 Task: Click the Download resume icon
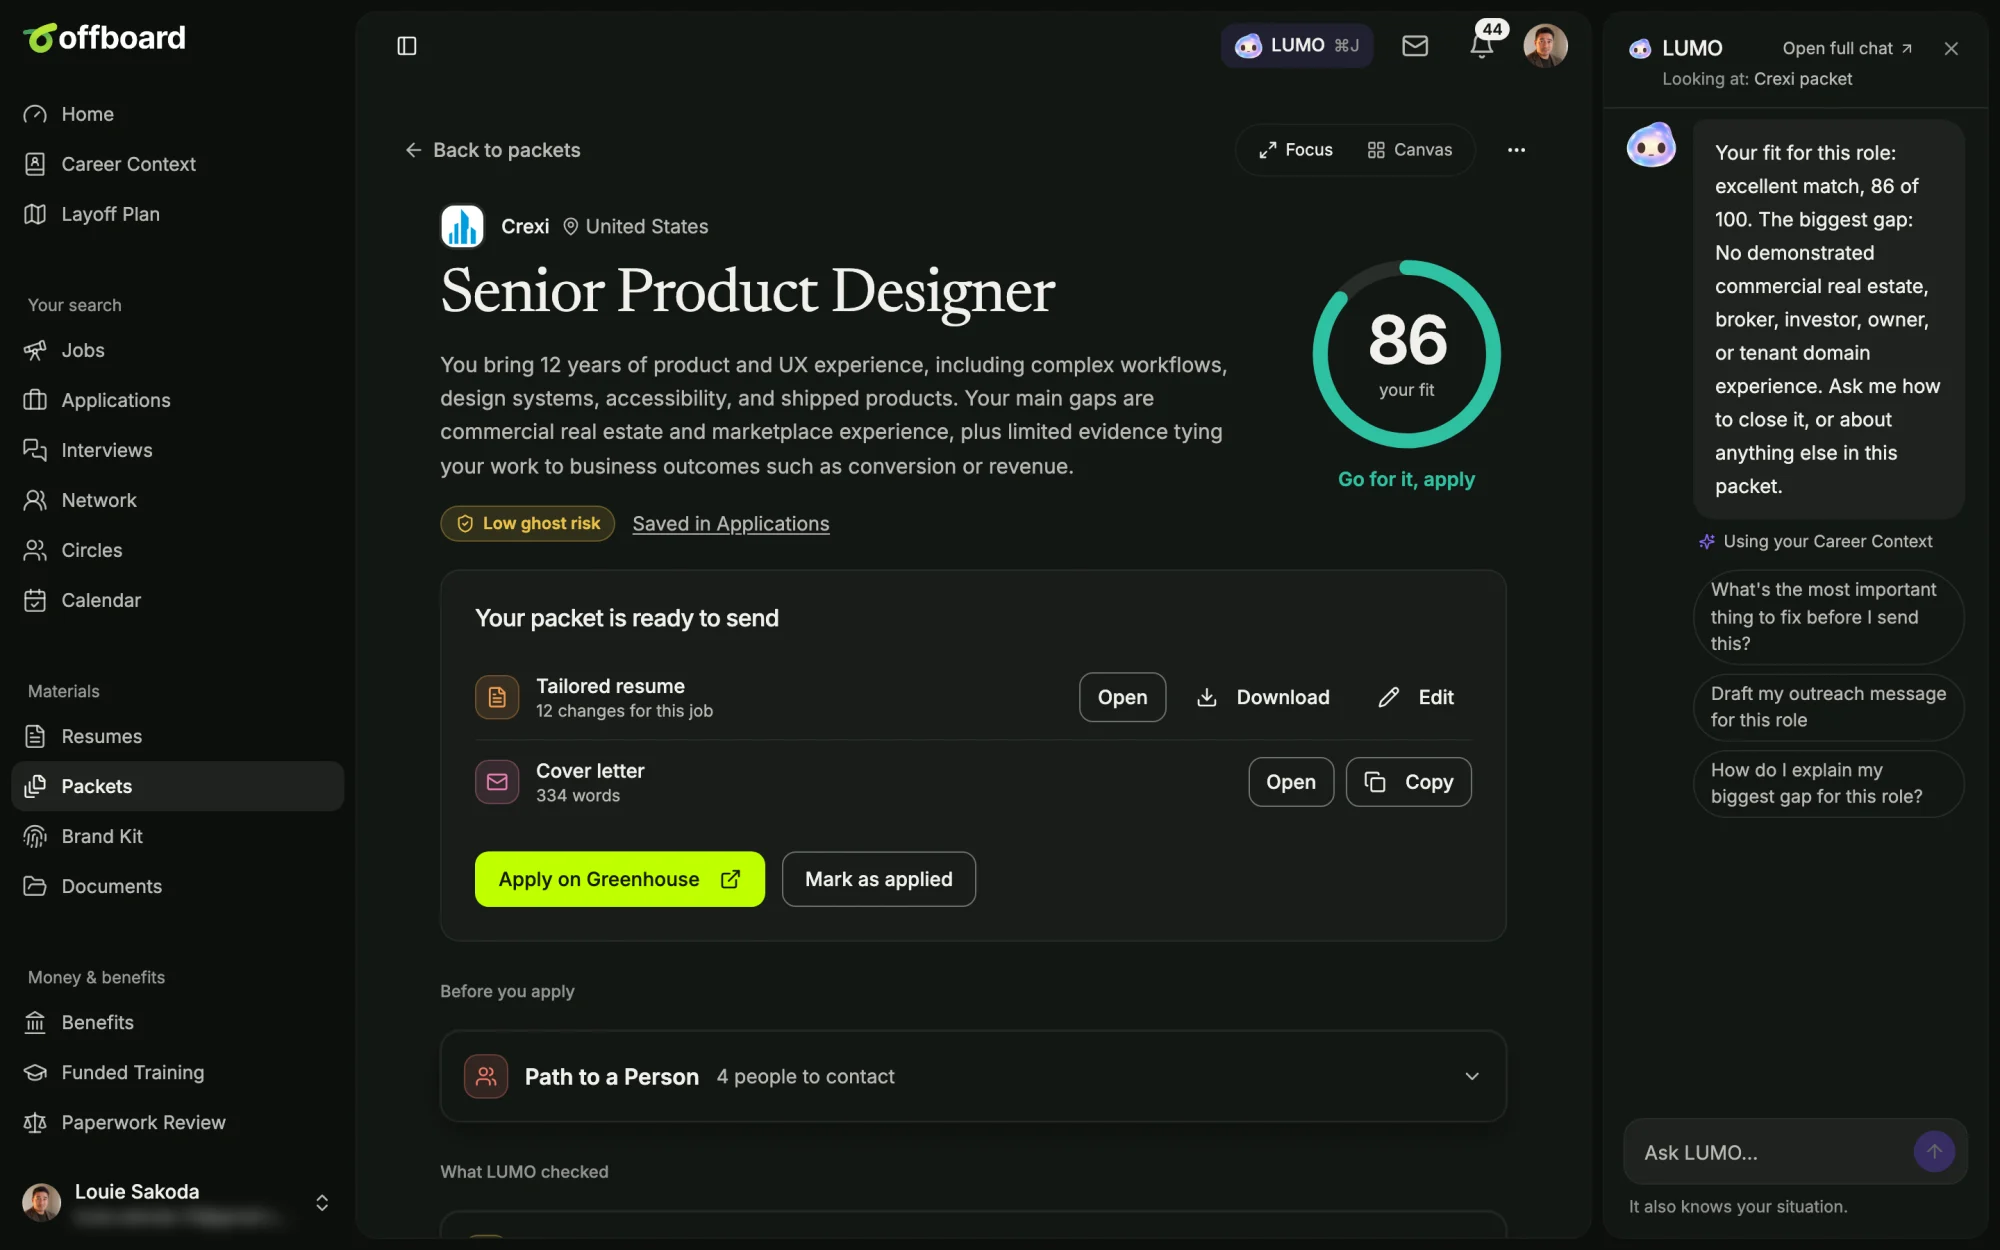point(1207,697)
